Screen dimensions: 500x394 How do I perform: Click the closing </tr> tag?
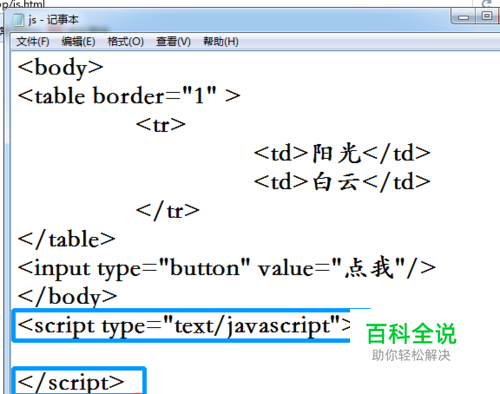[168, 211]
